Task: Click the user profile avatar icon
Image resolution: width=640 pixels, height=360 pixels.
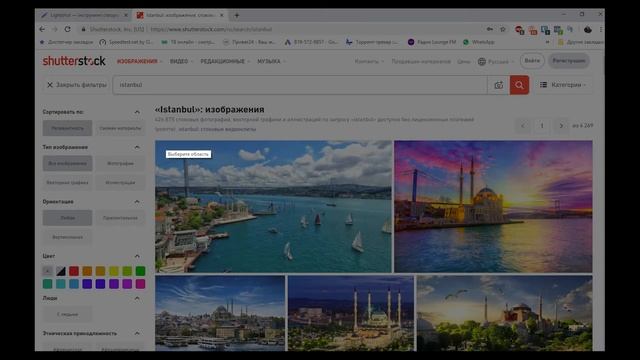Action: point(588,29)
